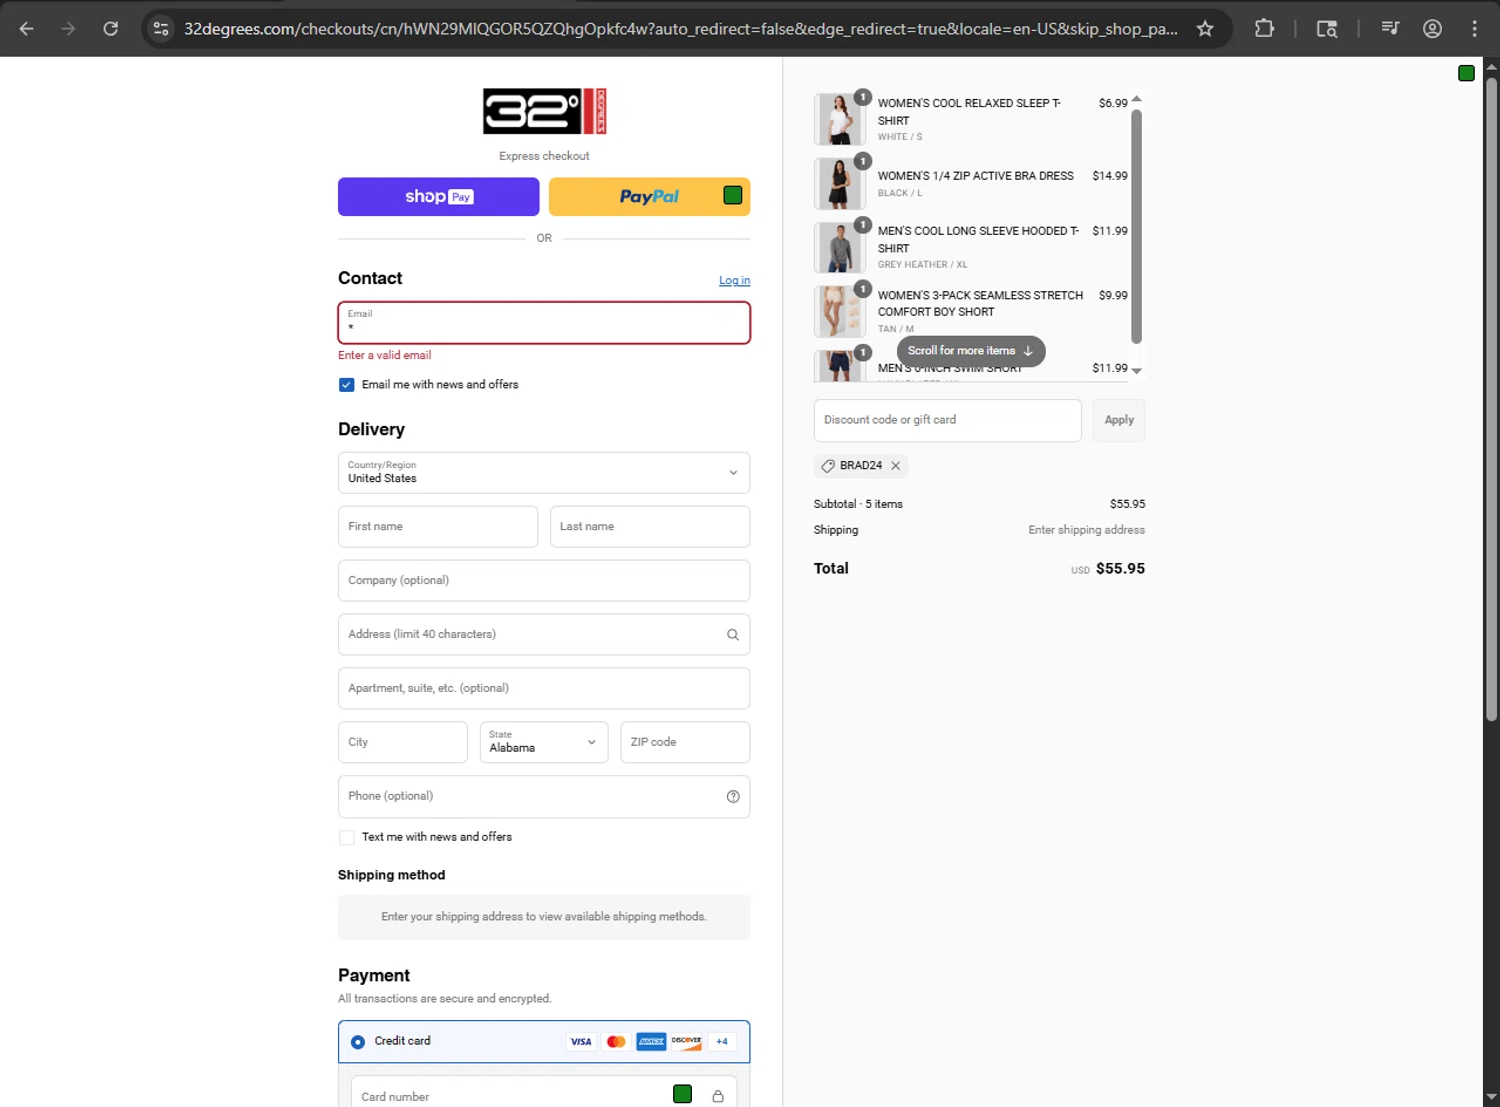Reload the checkout page
1500x1107 pixels.
[x=111, y=29]
